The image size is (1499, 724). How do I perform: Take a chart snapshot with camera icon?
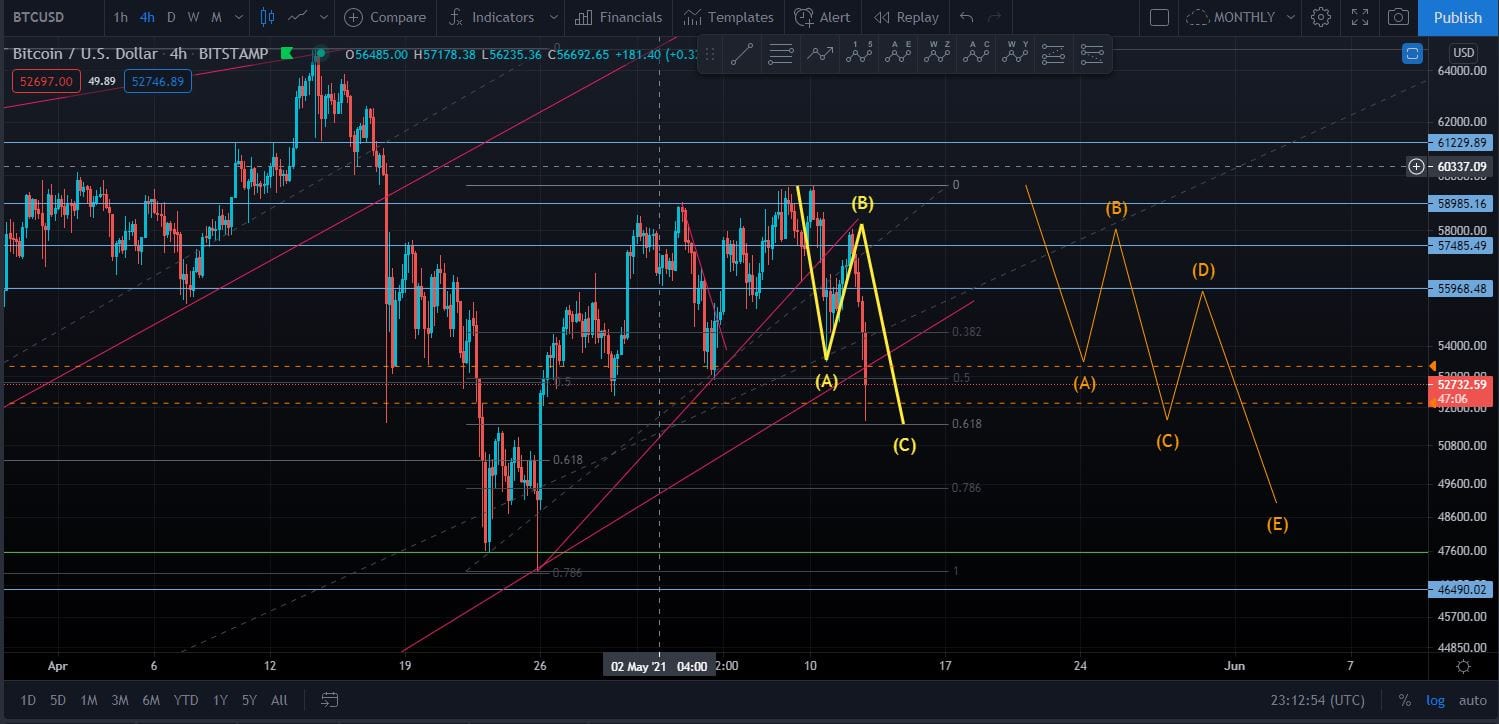(x=1399, y=17)
